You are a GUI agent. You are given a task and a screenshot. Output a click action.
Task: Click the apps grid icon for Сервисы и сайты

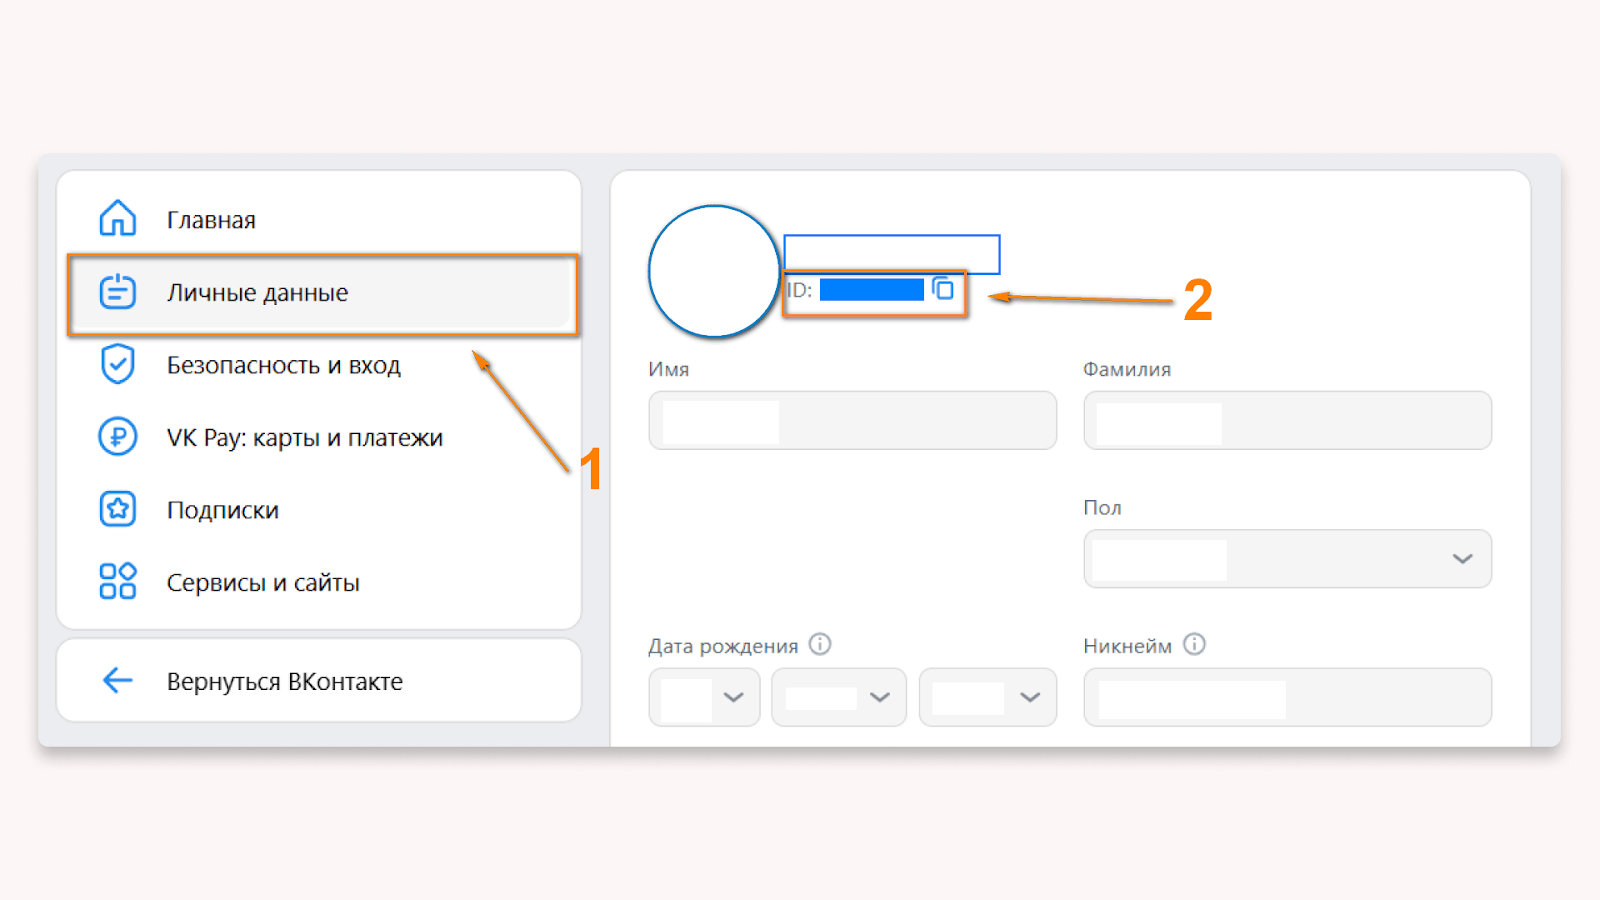(x=118, y=581)
